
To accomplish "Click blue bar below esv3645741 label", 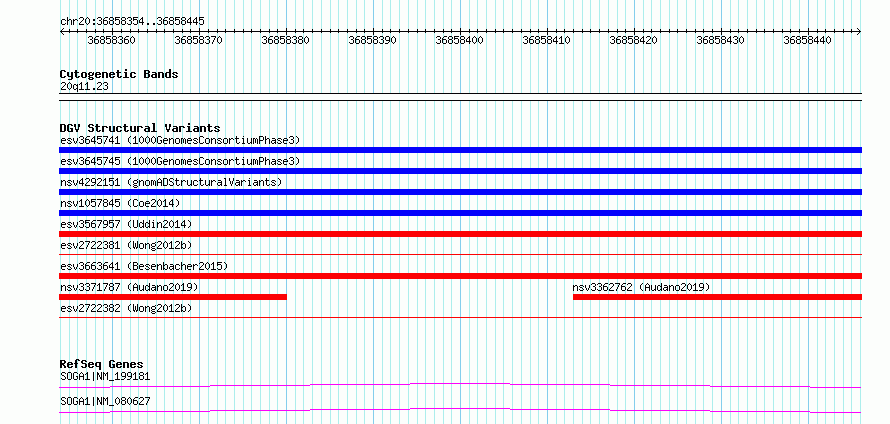I will pyautogui.click(x=460, y=150).
